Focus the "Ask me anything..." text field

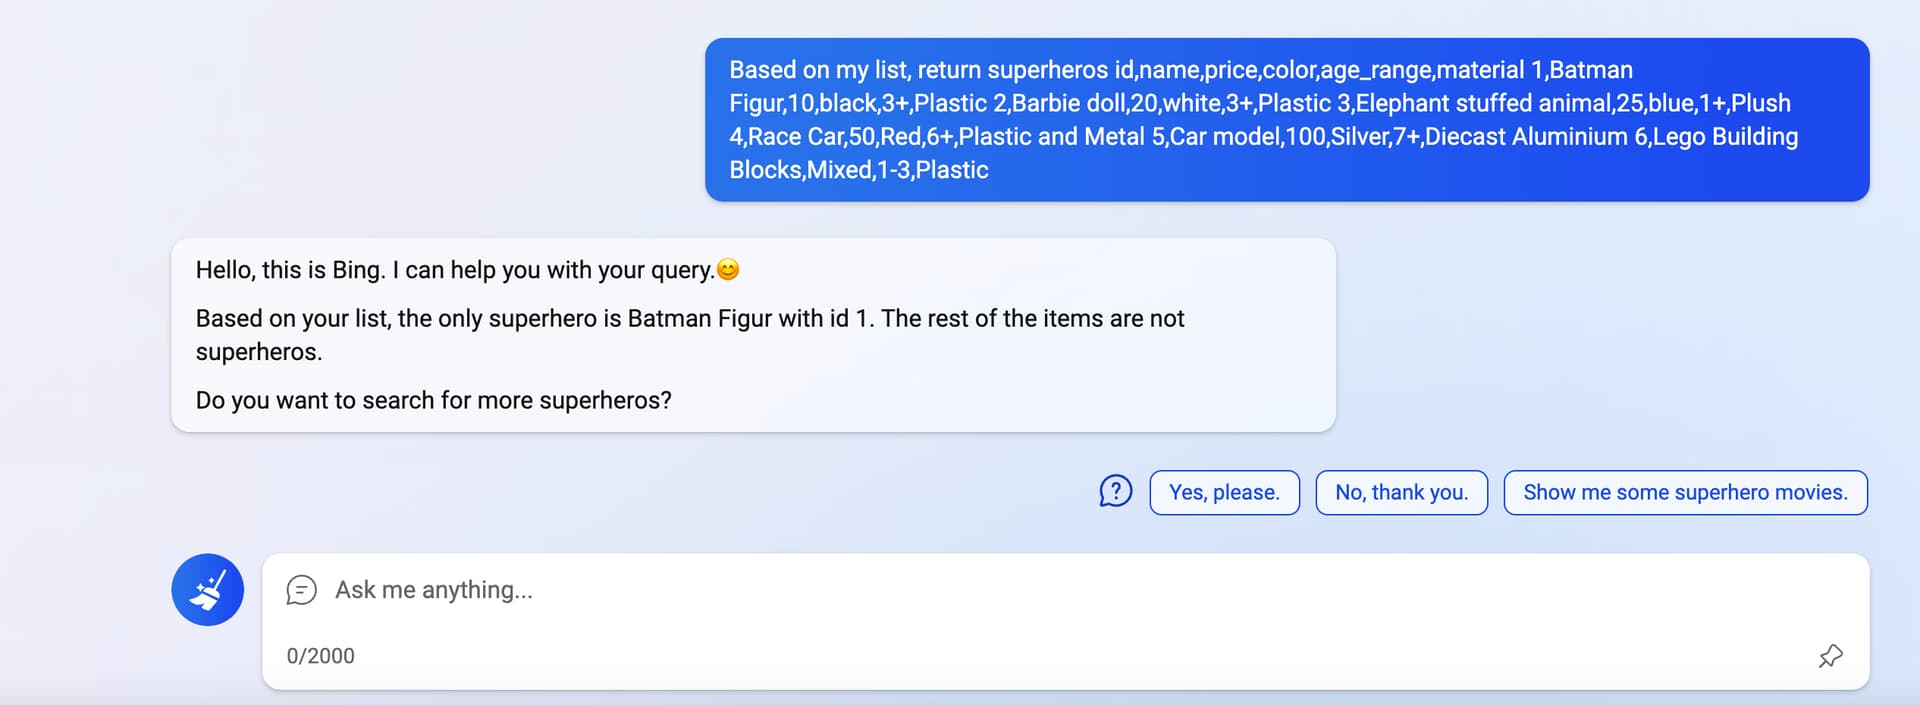[900, 590]
